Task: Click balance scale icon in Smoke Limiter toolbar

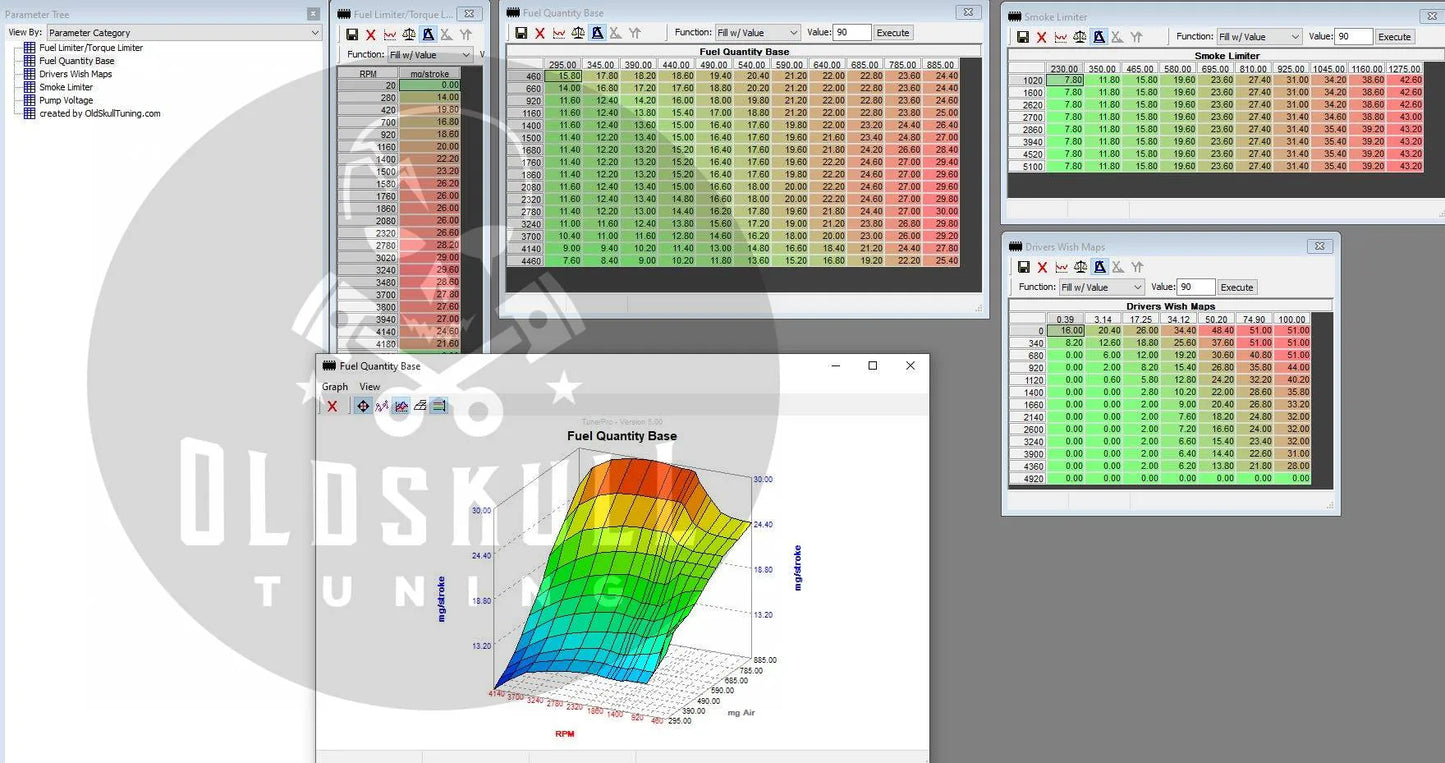Action: point(1080,37)
